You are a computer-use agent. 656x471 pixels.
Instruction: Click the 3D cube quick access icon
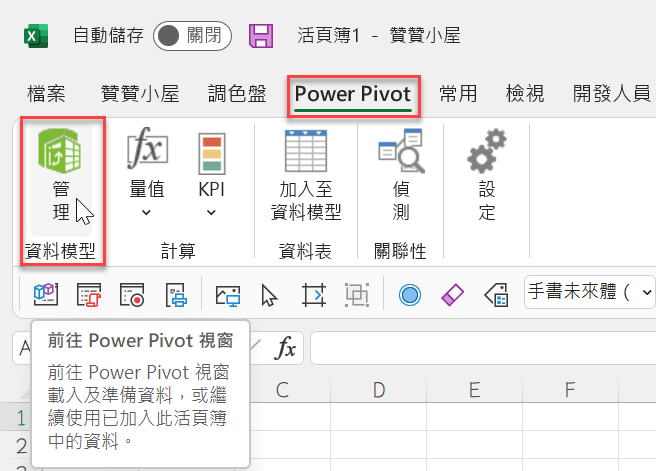(x=46, y=294)
